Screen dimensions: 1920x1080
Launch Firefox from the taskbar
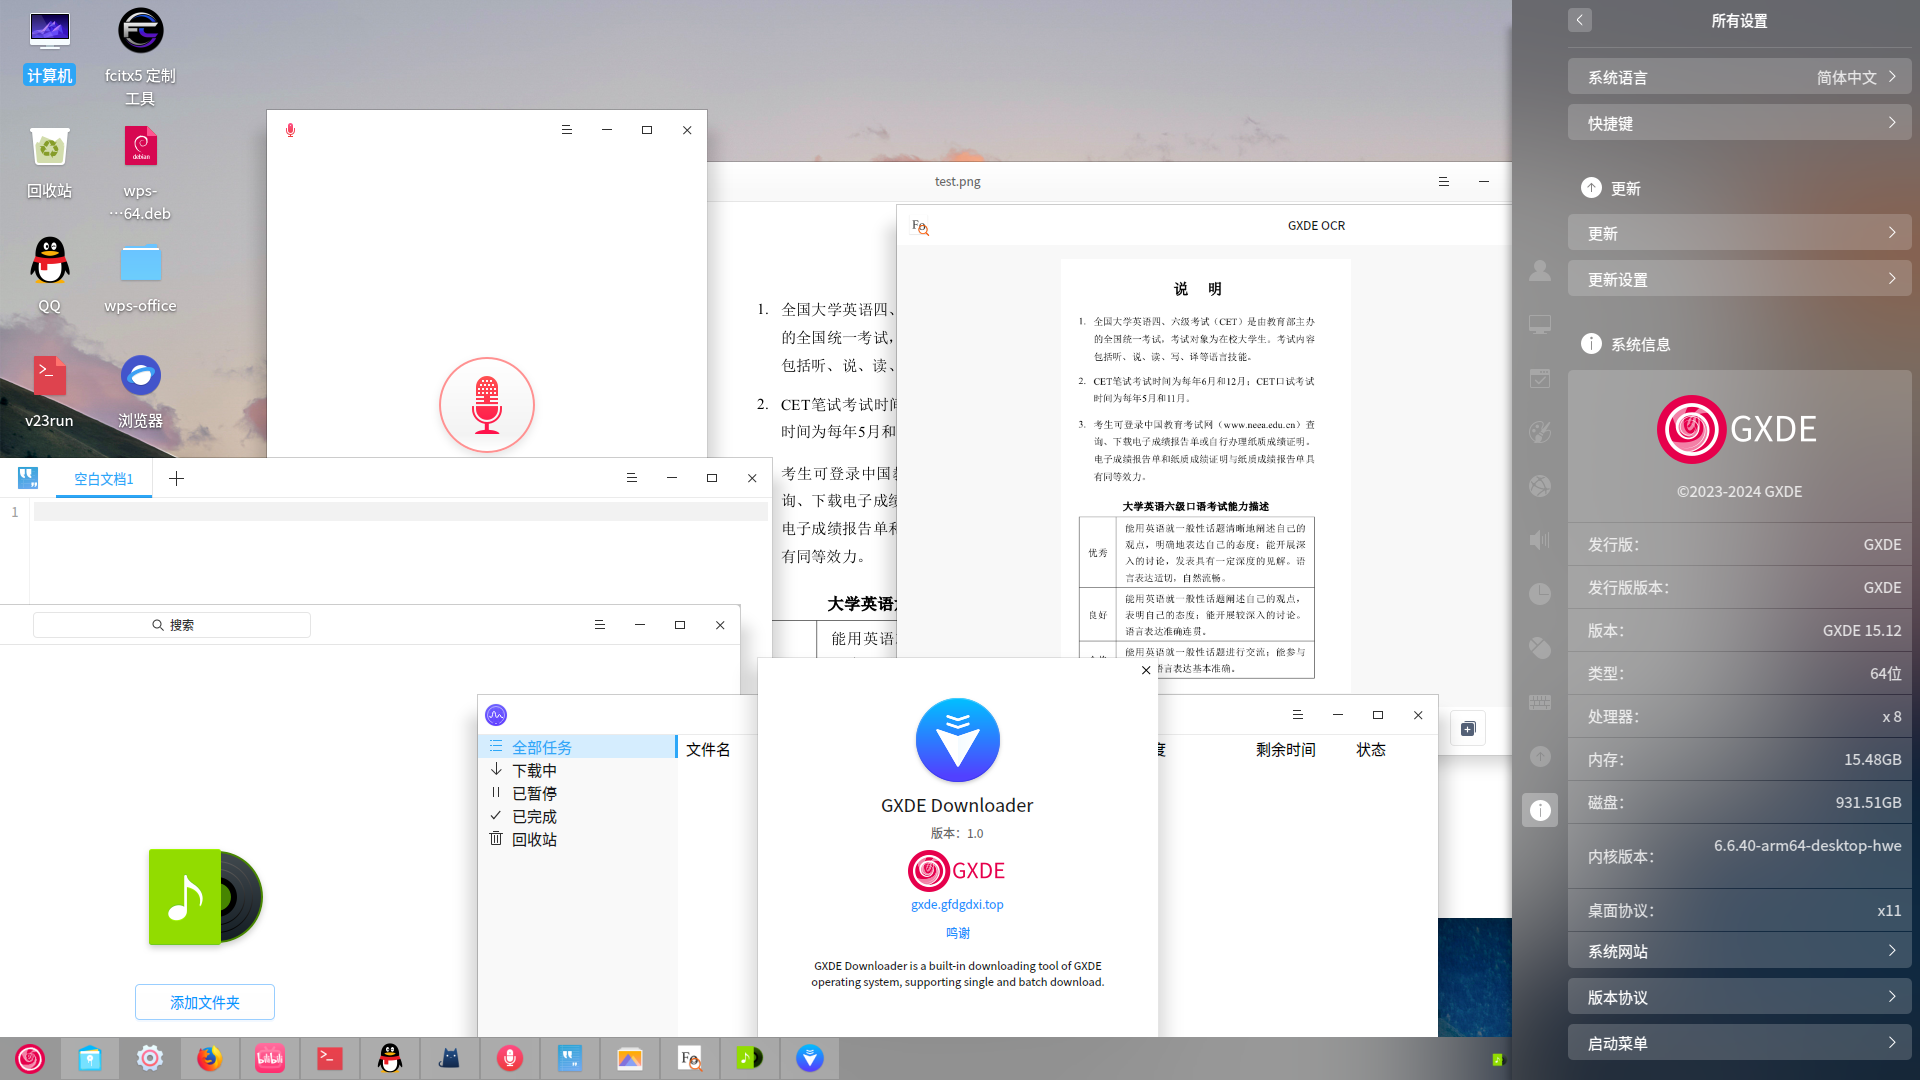point(209,1058)
